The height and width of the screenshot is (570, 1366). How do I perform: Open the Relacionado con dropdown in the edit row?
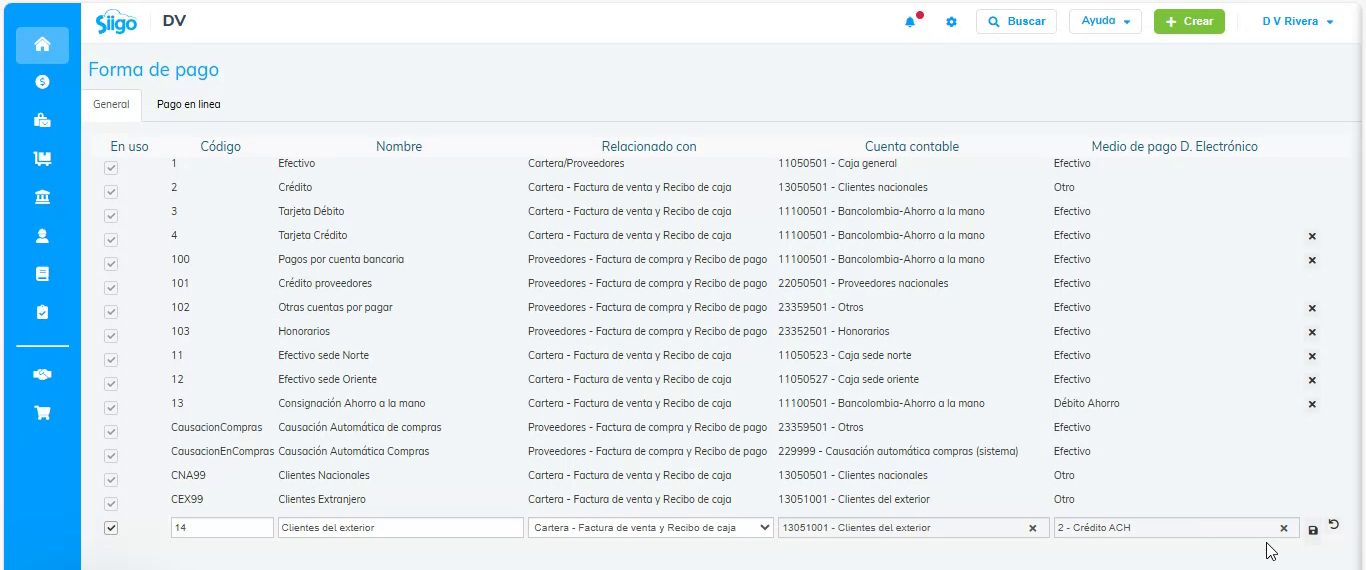tap(651, 527)
